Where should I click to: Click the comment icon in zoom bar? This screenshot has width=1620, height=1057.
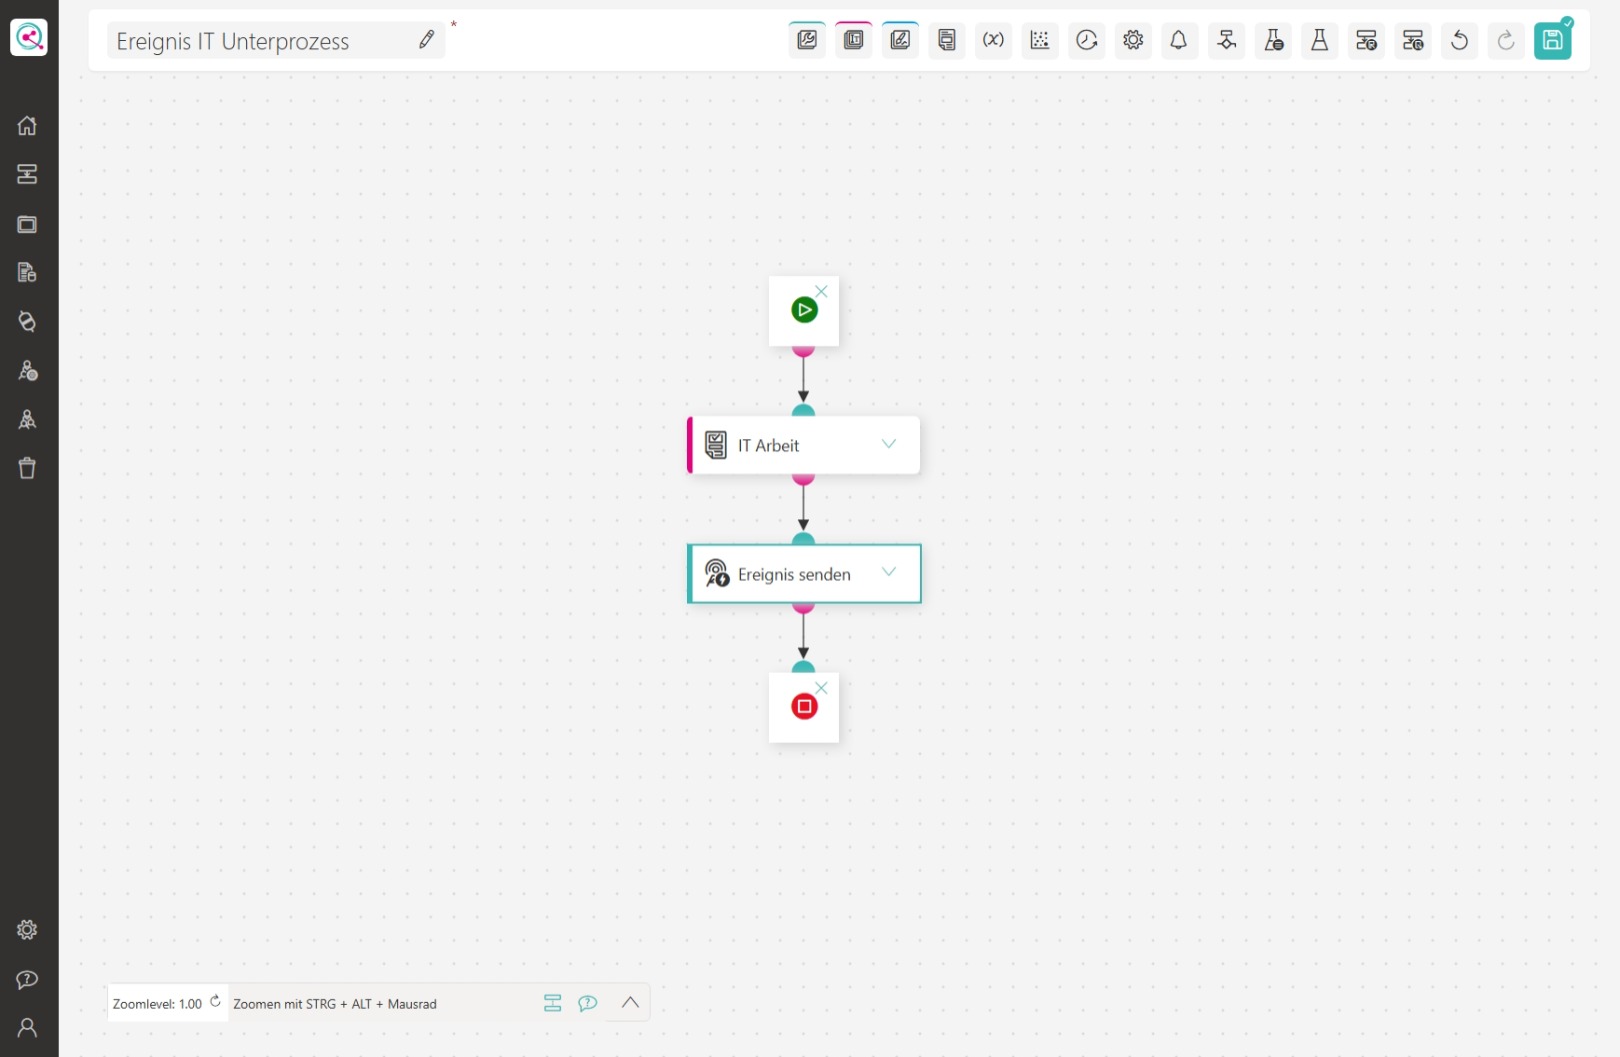588,1003
